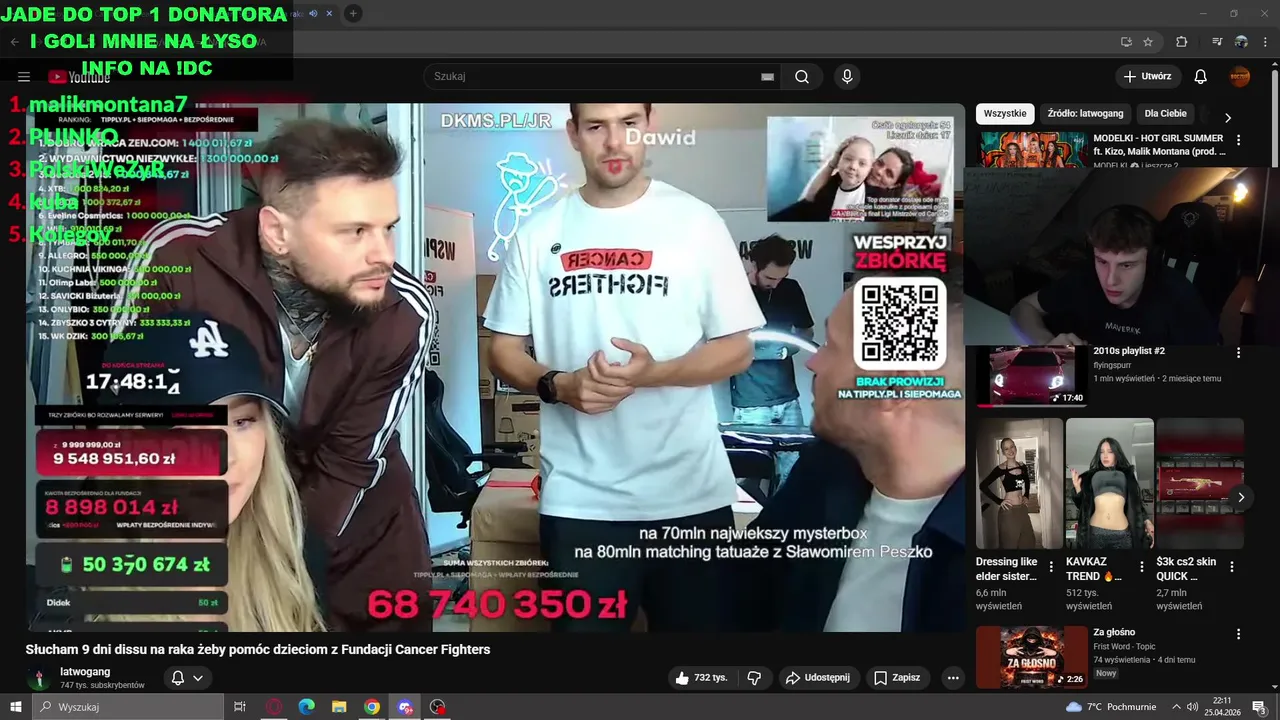Open the on-screen keyboard icon in search

[767, 77]
